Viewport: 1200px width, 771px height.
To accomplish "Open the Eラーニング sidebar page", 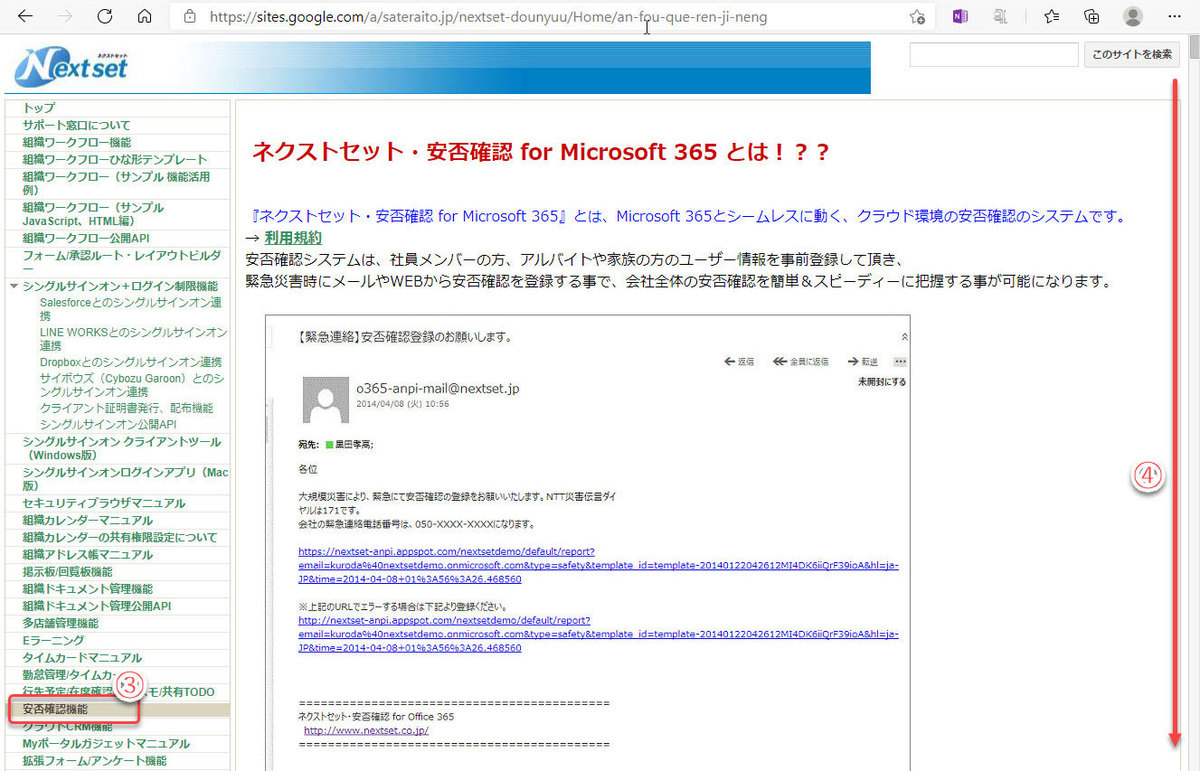I will pos(53,640).
